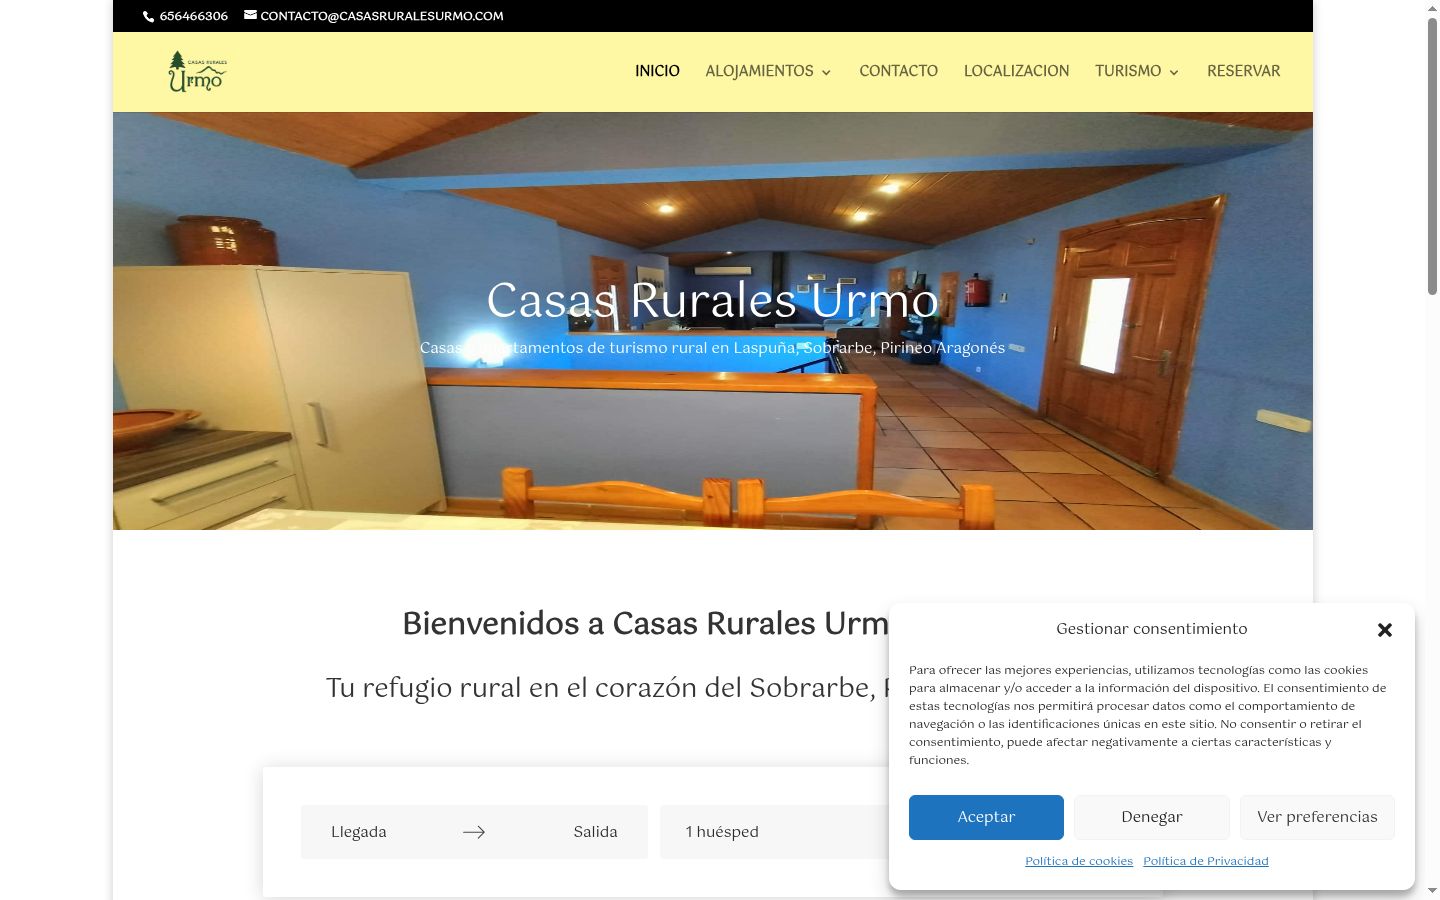Open the INICIO menu item
Image resolution: width=1440 pixels, height=900 pixels.
click(x=657, y=71)
